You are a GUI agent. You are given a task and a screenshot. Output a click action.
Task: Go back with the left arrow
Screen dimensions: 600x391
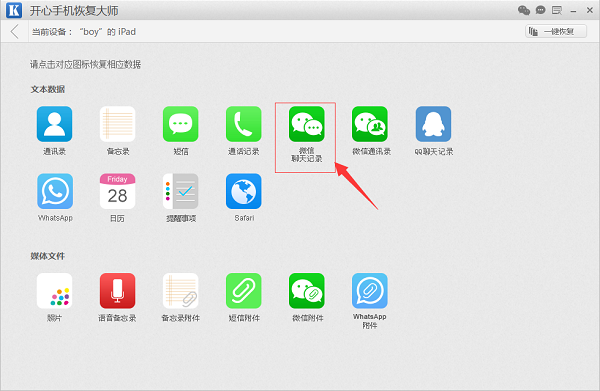(x=15, y=31)
